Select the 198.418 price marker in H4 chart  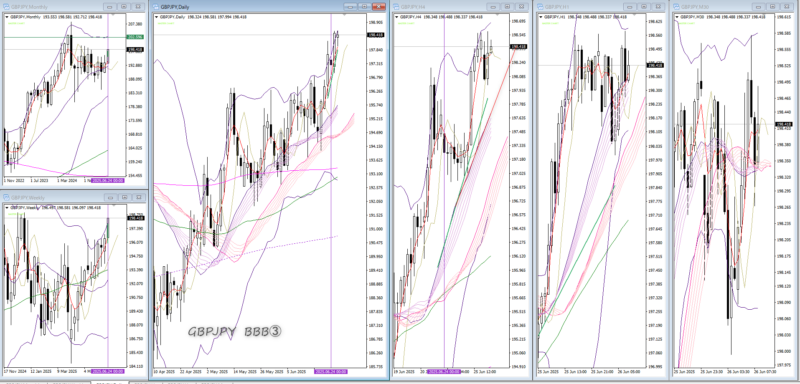(518, 46)
